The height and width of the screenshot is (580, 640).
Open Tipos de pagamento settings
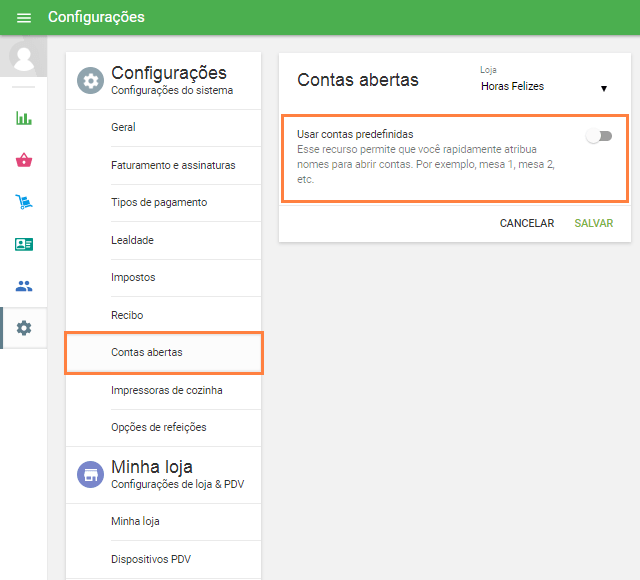click(x=163, y=202)
